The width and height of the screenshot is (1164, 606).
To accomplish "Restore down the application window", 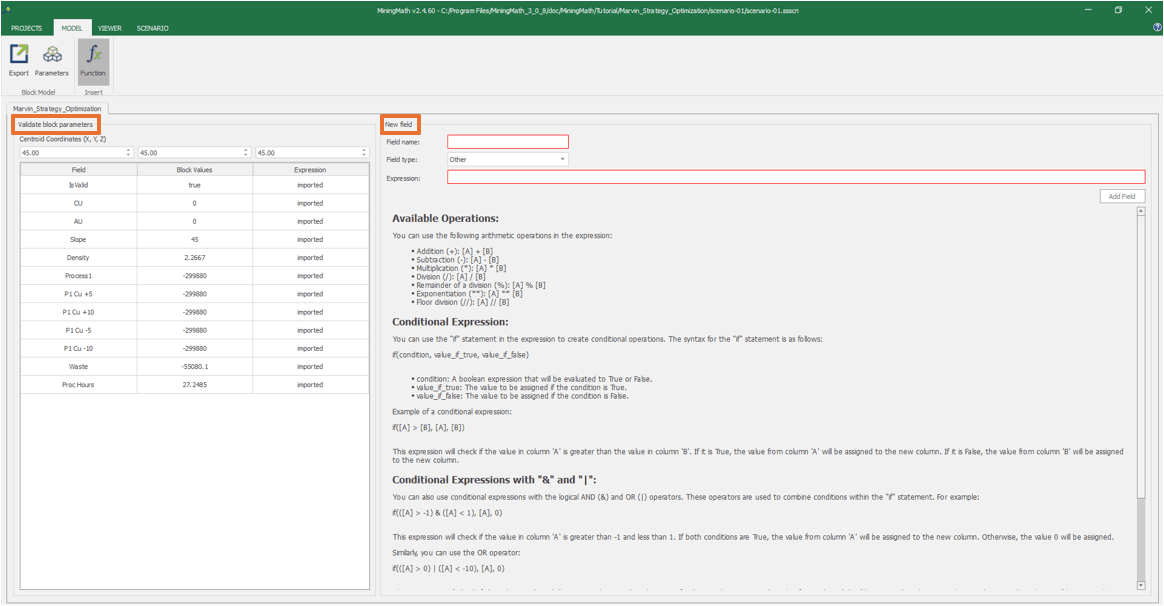I will 1118,10.
